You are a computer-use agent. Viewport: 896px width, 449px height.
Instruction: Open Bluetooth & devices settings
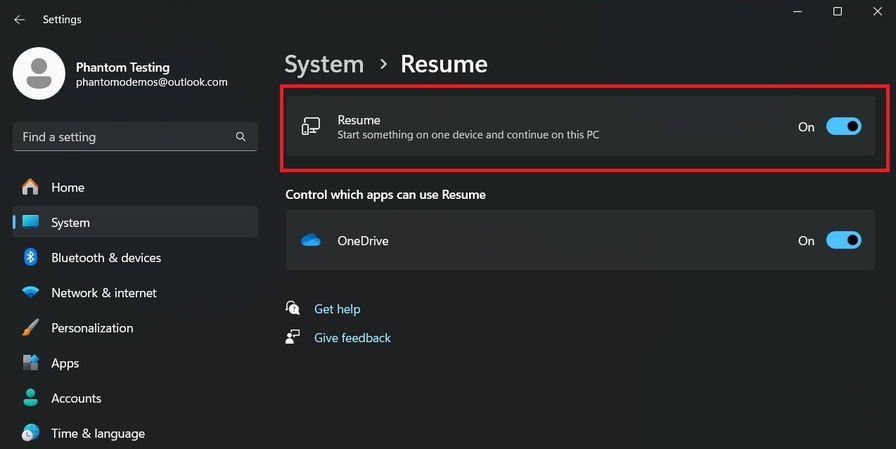click(x=106, y=258)
